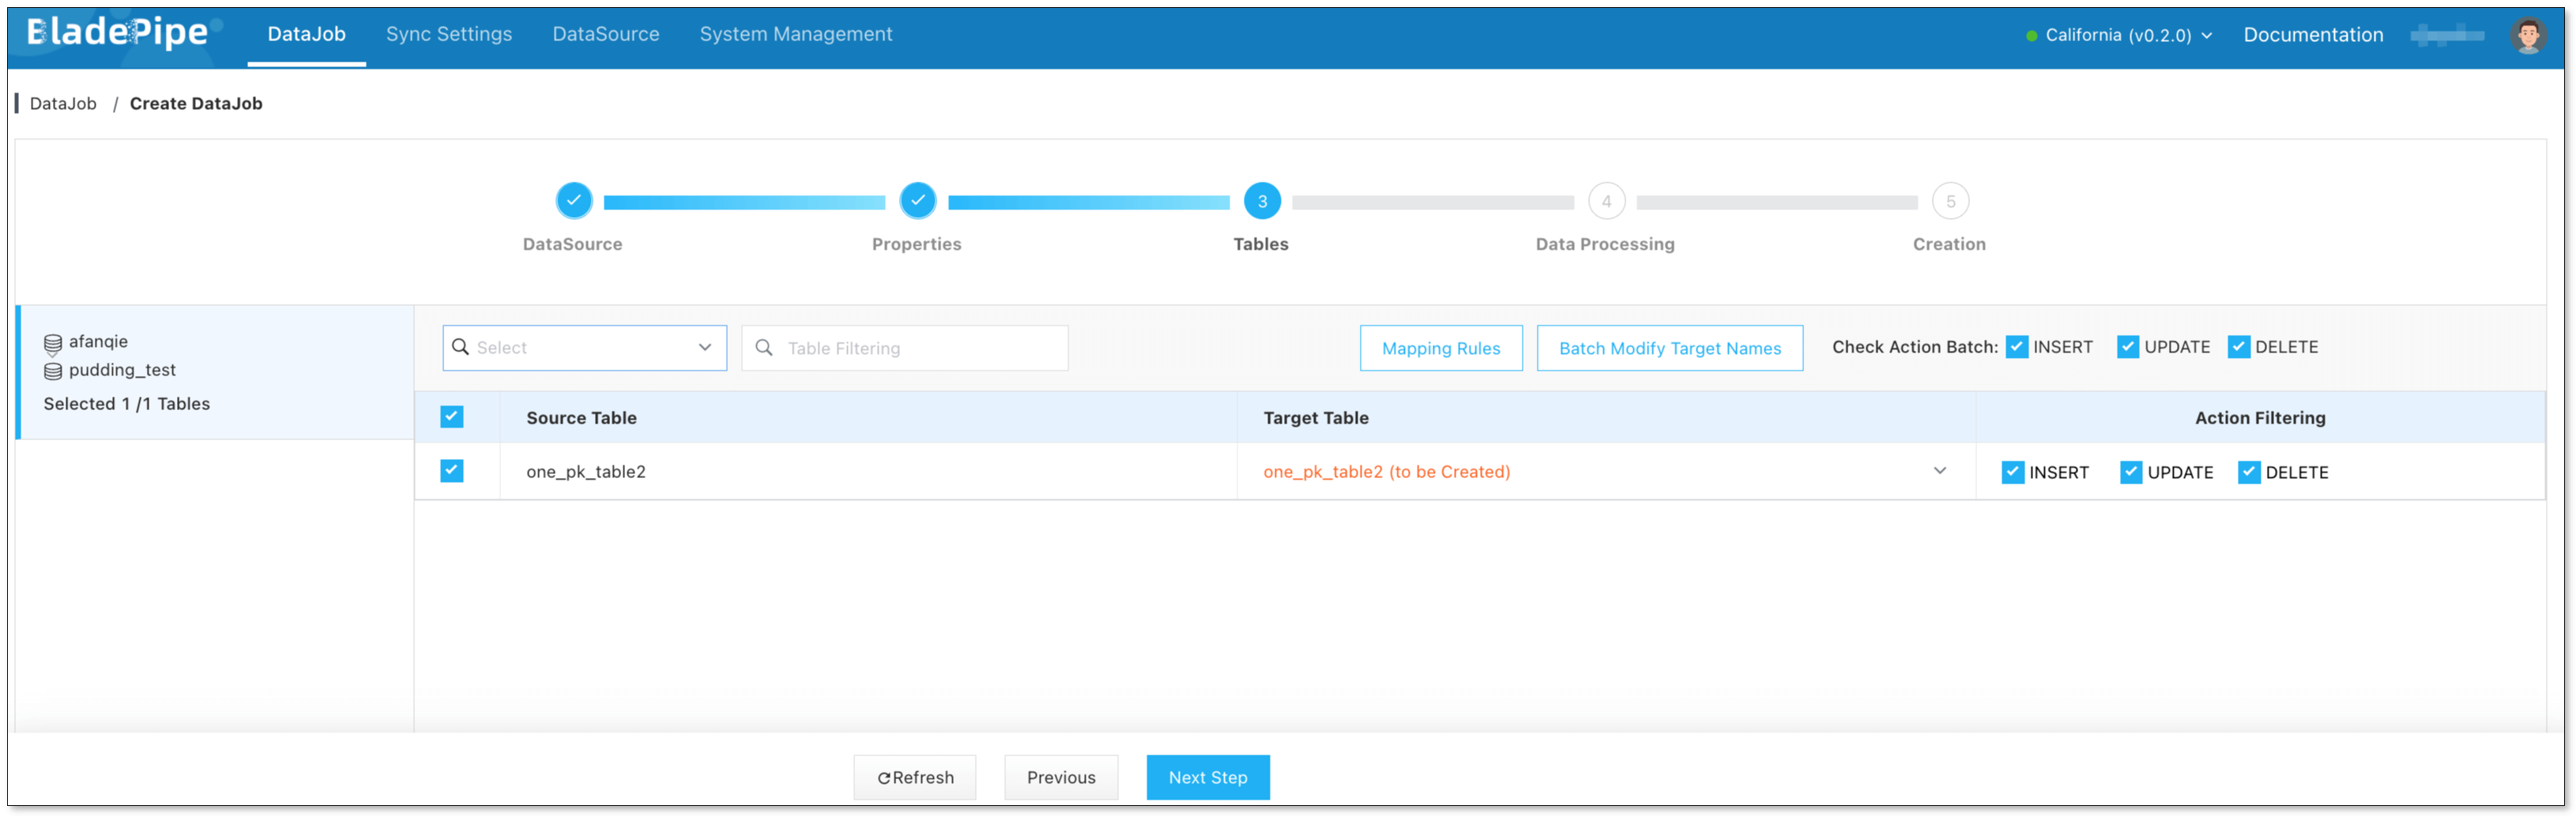Screen dimensions: 2576x817
Task: Open the user avatar profile menu
Action: (x=2527, y=35)
